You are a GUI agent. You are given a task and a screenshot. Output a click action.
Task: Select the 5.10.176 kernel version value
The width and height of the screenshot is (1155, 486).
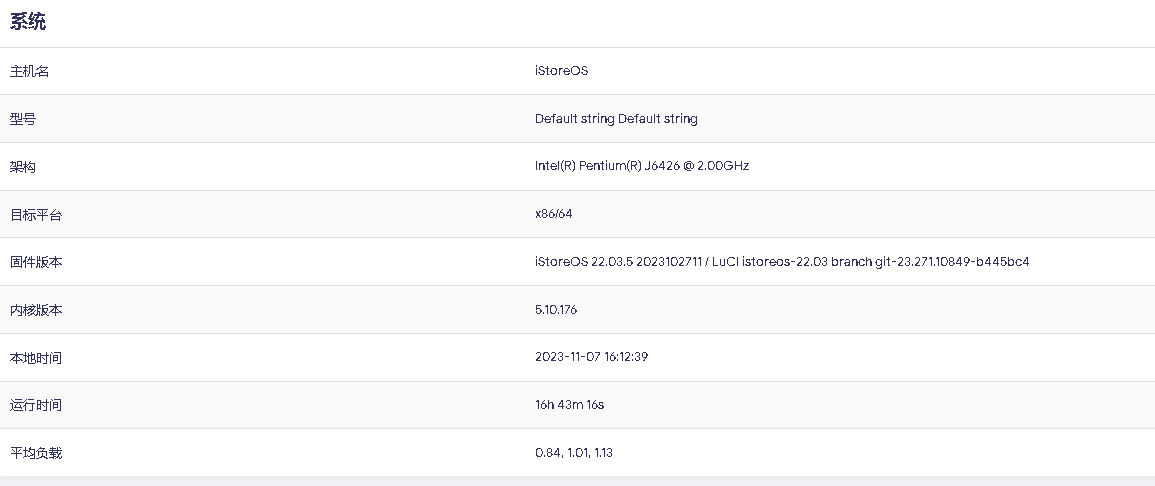coord(556,310)
